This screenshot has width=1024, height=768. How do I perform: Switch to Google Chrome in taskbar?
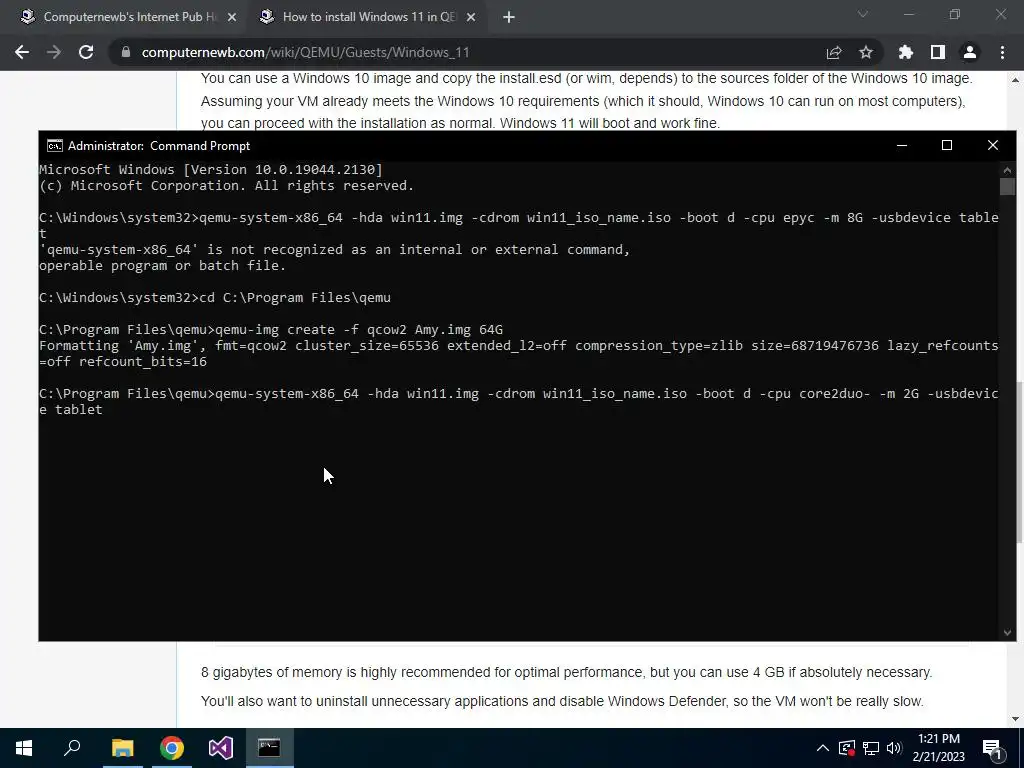pos(172,748)
